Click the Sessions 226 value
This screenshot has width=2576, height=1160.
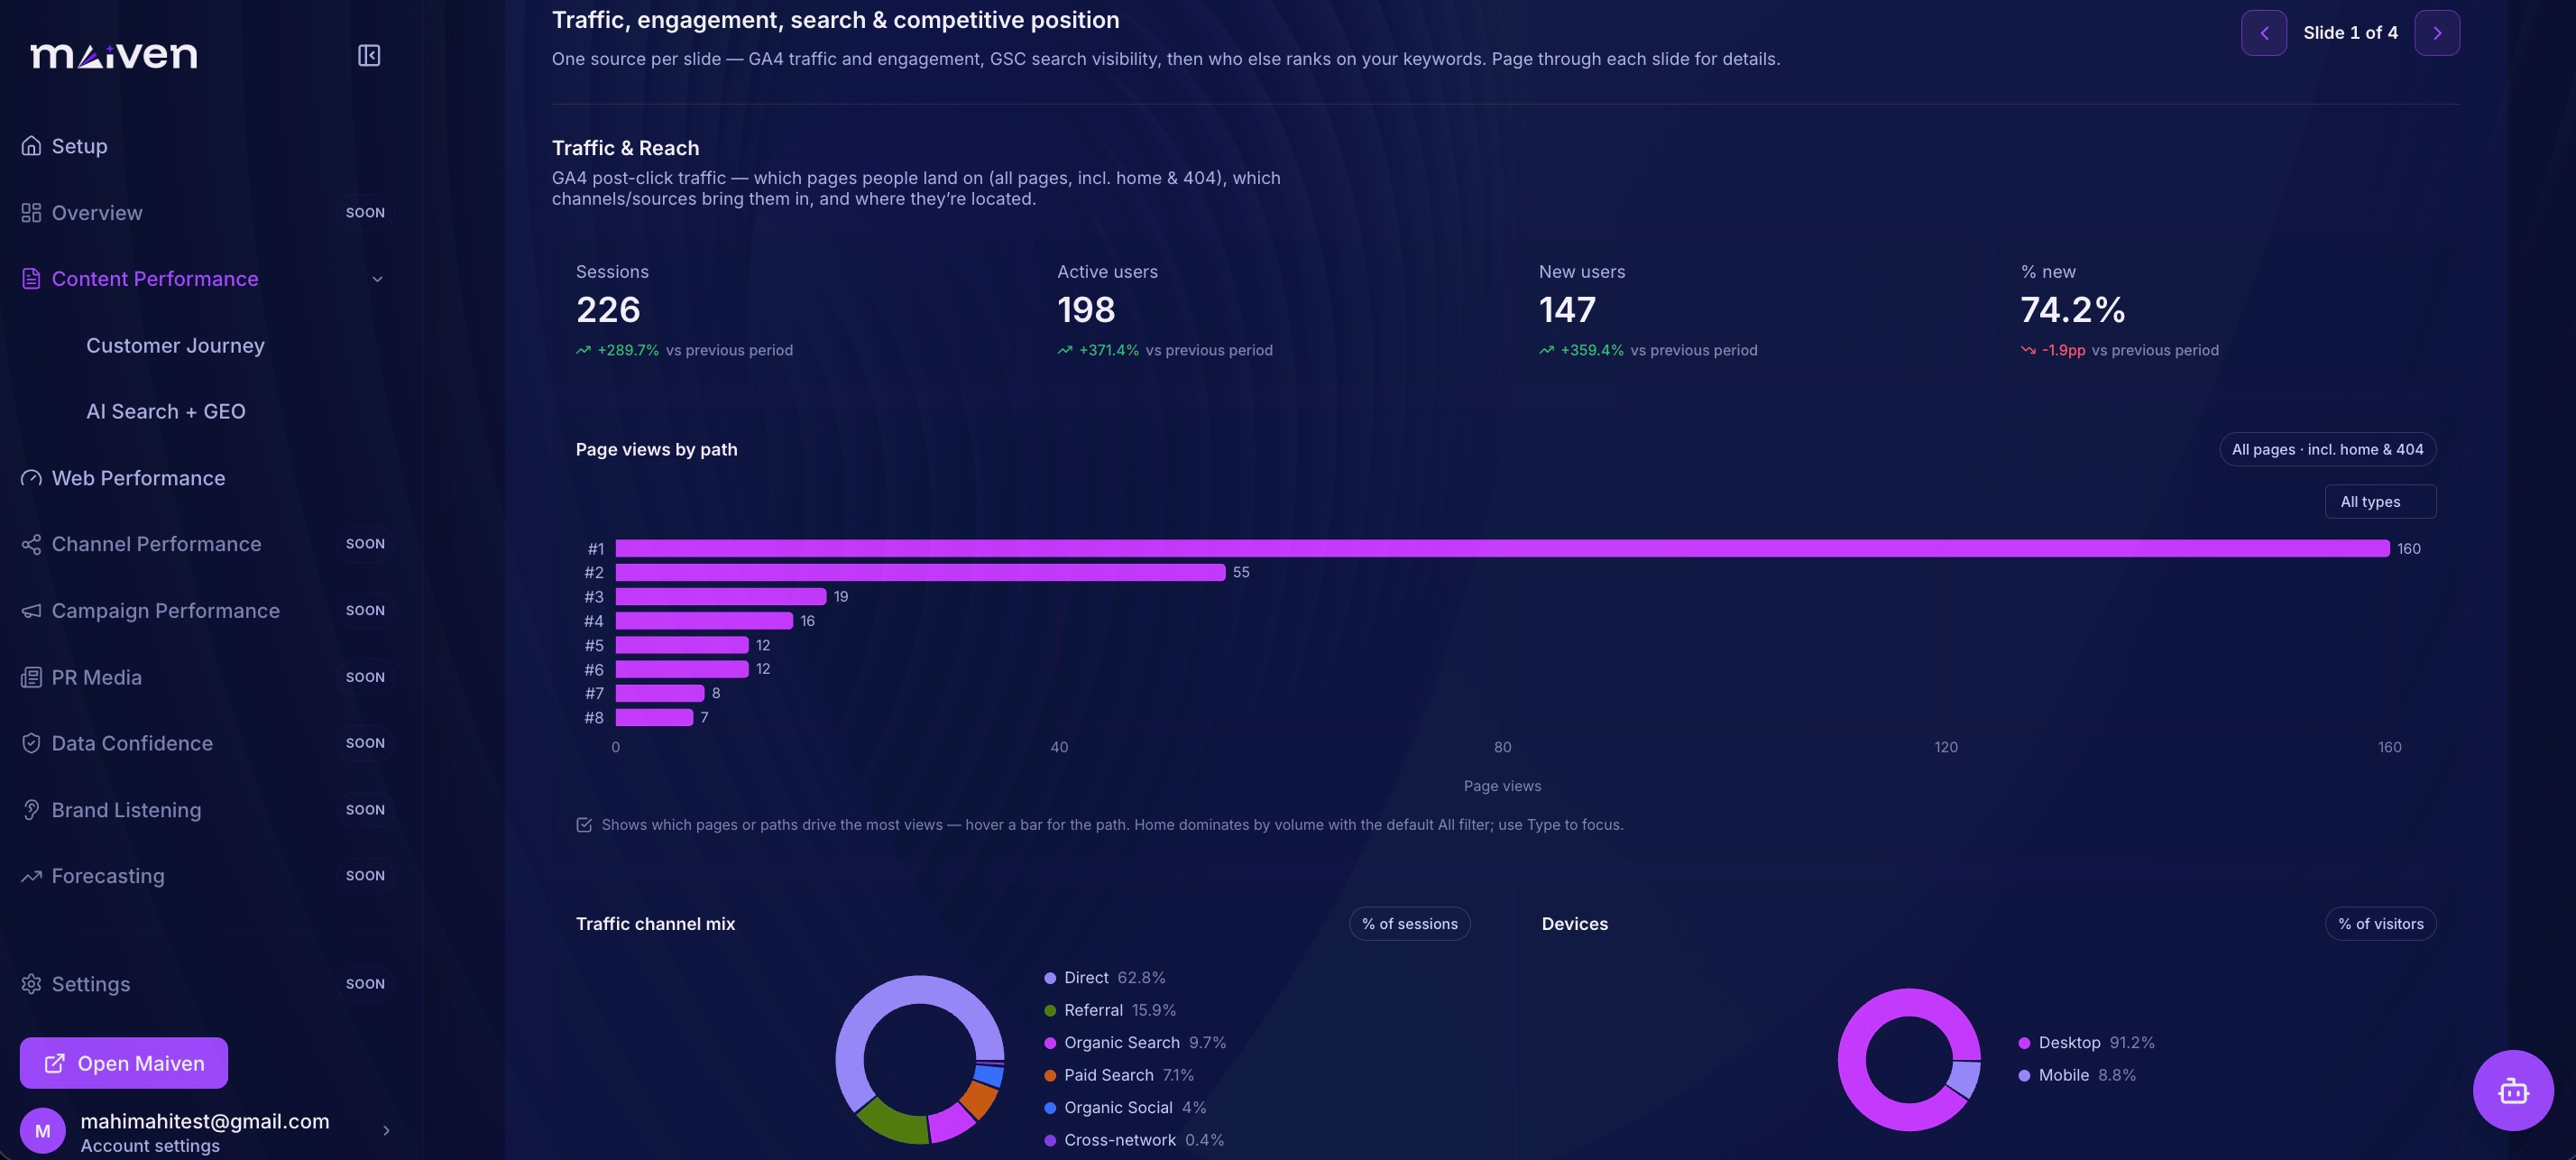pyautogui.click(x=608, y=310)
